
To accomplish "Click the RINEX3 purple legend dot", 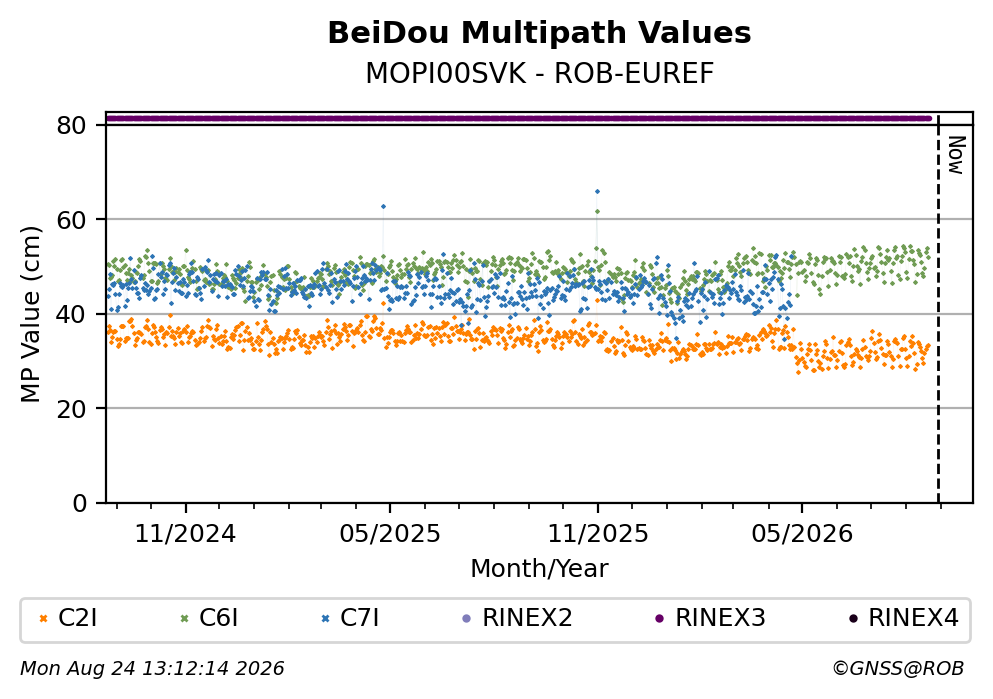I will coord(659,619).
